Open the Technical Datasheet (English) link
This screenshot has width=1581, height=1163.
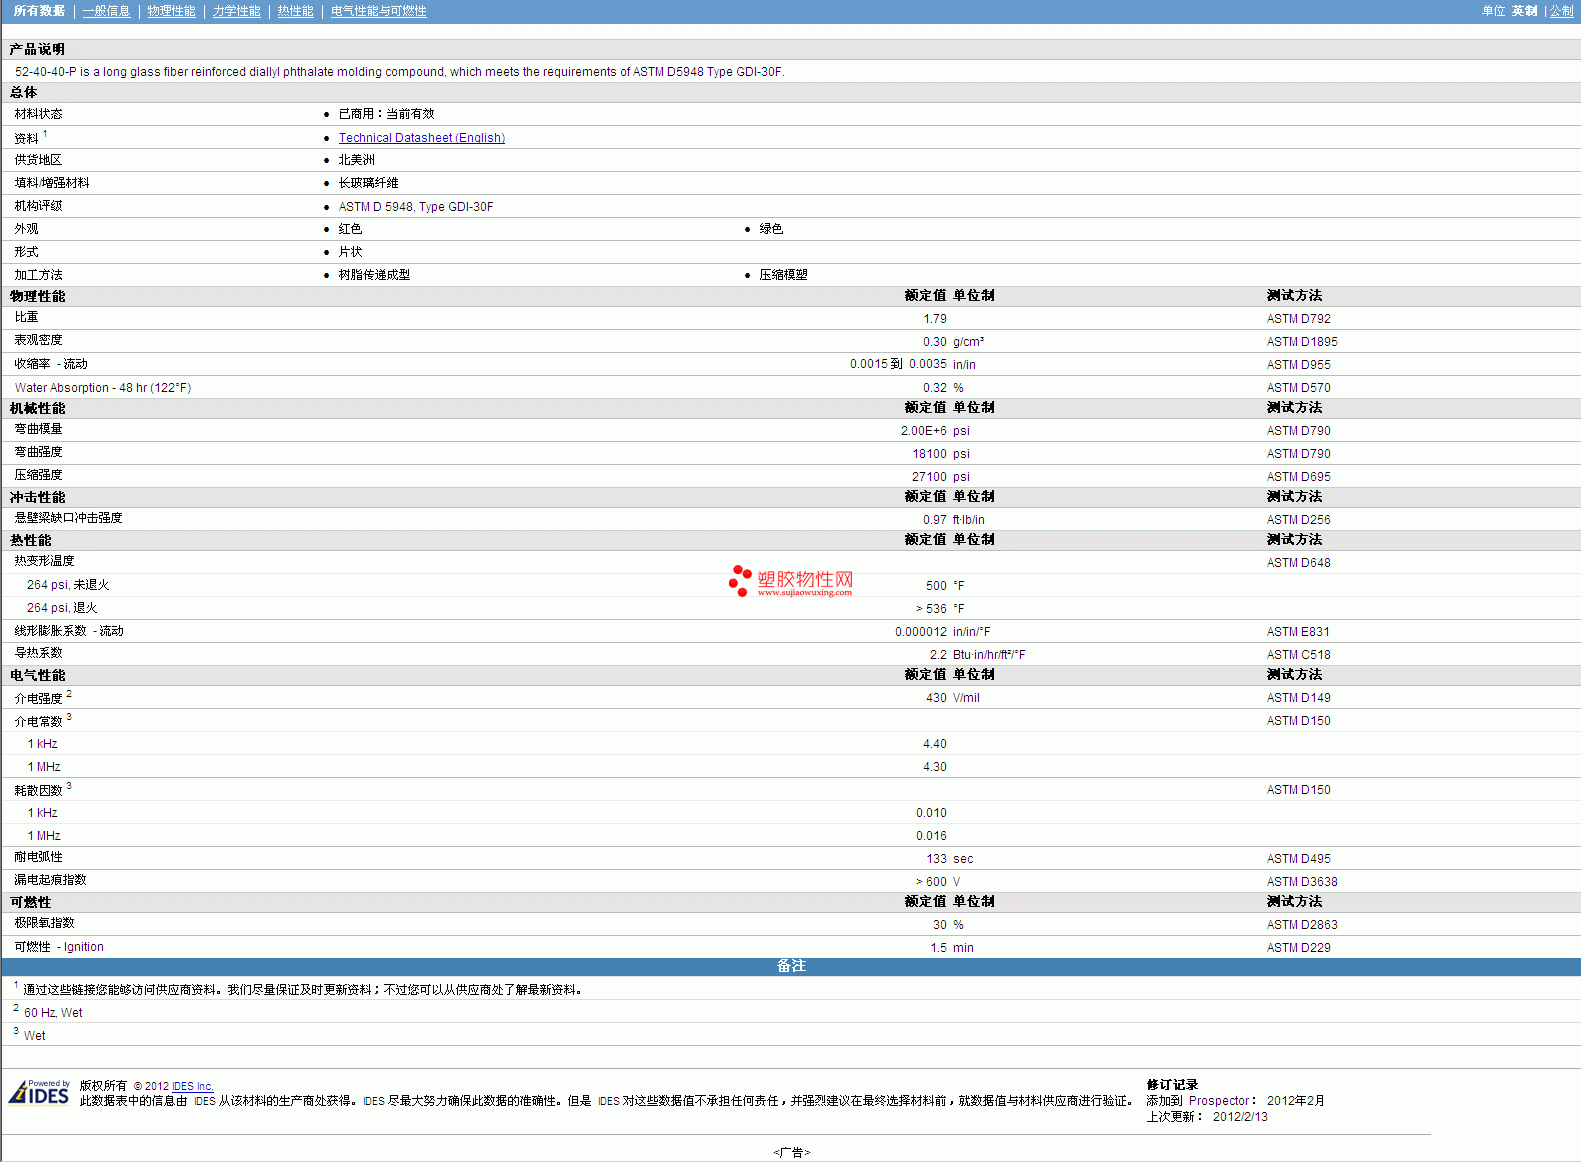tap(421, 138)
